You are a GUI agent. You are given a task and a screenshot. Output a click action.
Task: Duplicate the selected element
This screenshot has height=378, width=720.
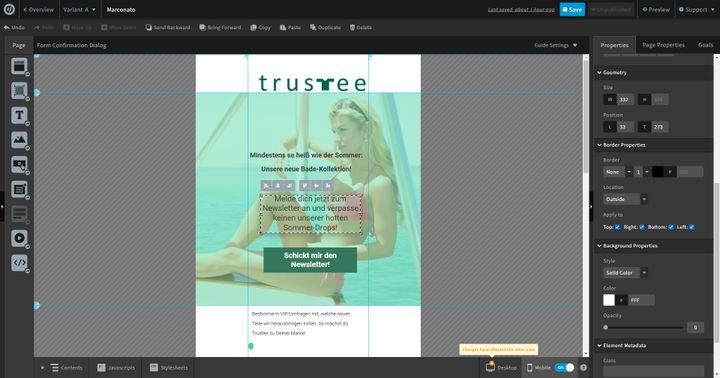[325, 28]
